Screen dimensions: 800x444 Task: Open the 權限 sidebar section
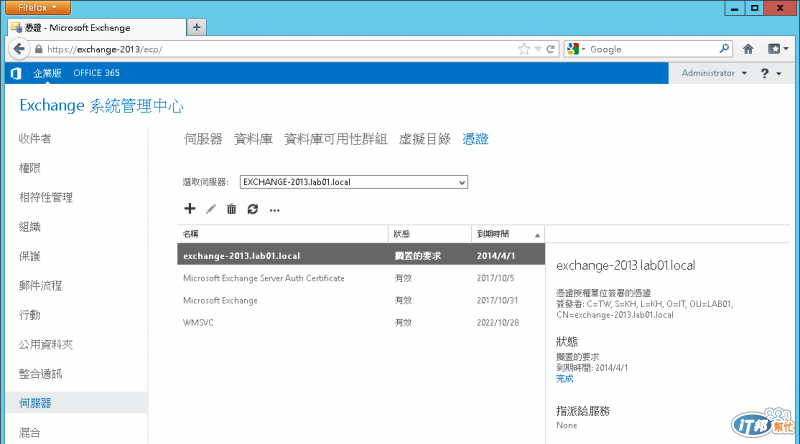[30, 168]
